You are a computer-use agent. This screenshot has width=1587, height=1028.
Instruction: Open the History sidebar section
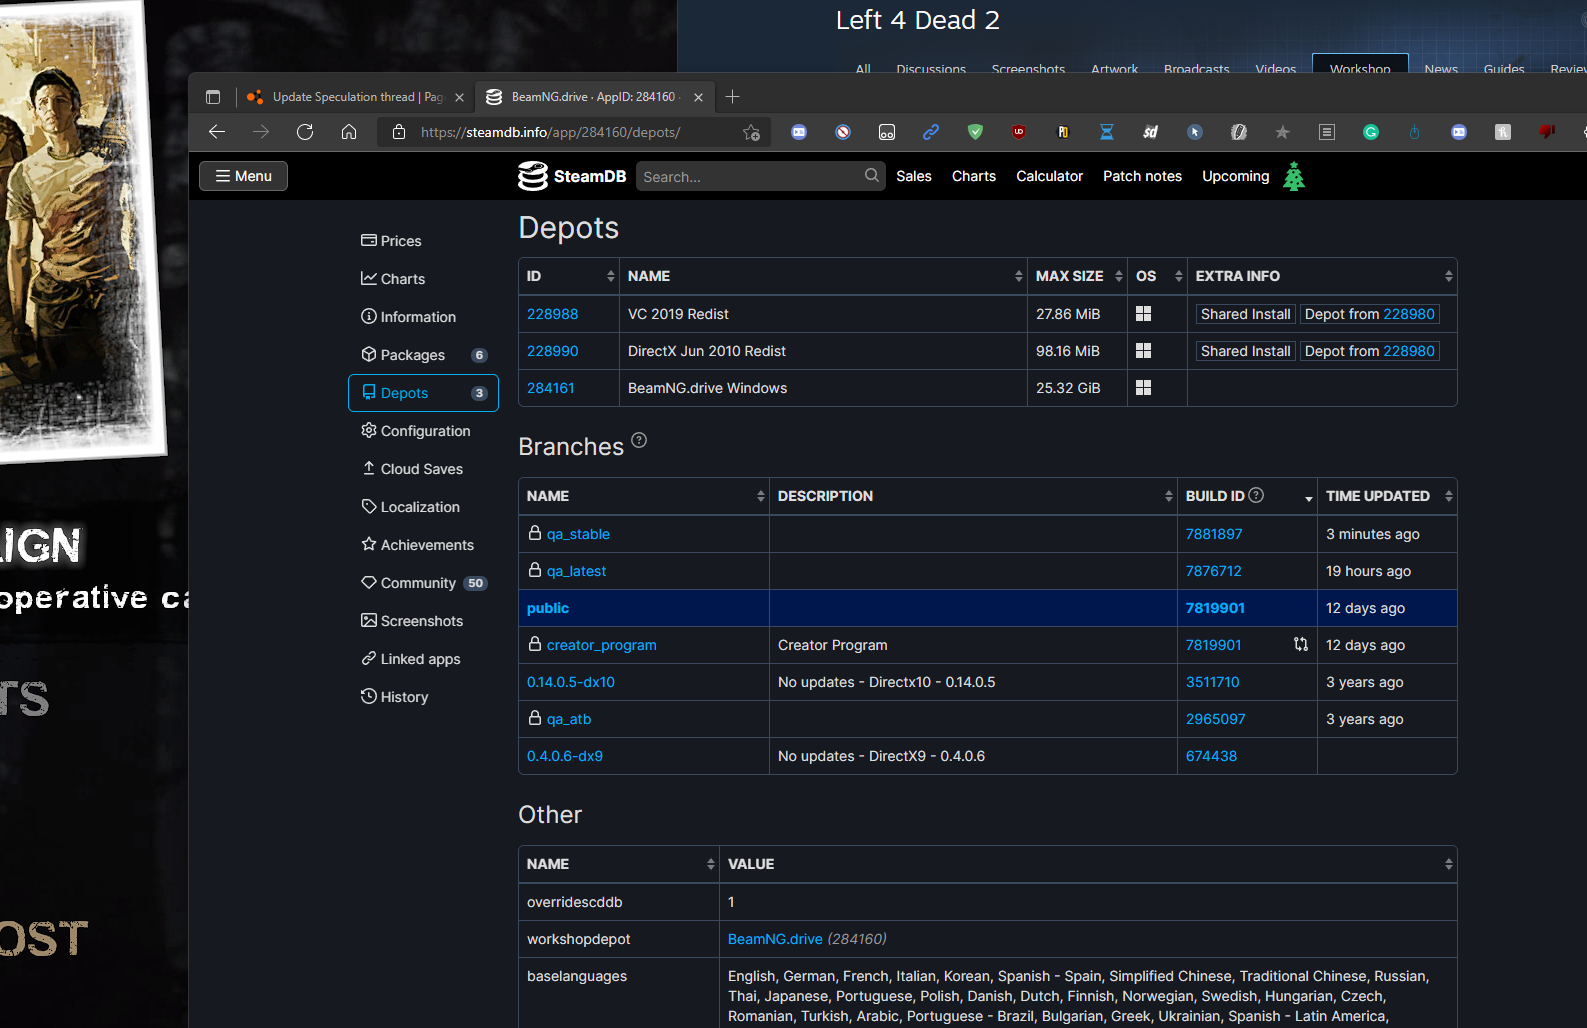[x=423, y=697]
